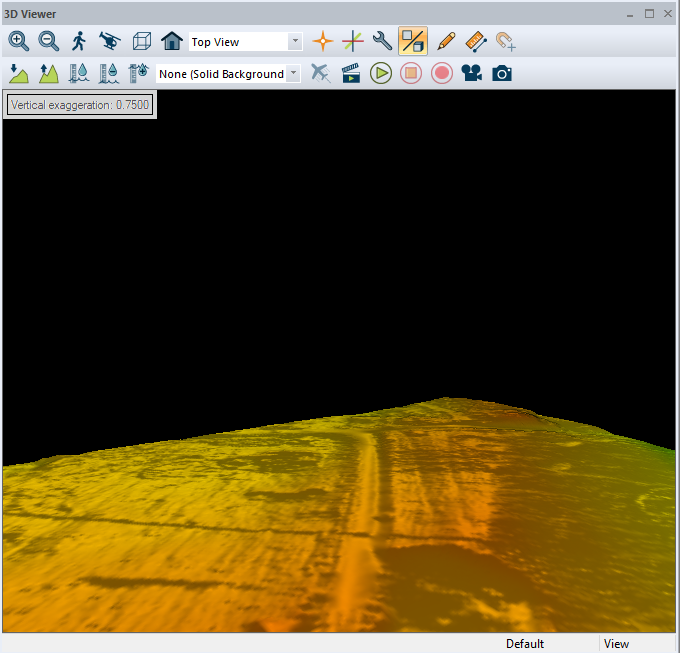
Task: Increase vertical exaggeration with up-arrow mountain icon
Action: (49, 73)
